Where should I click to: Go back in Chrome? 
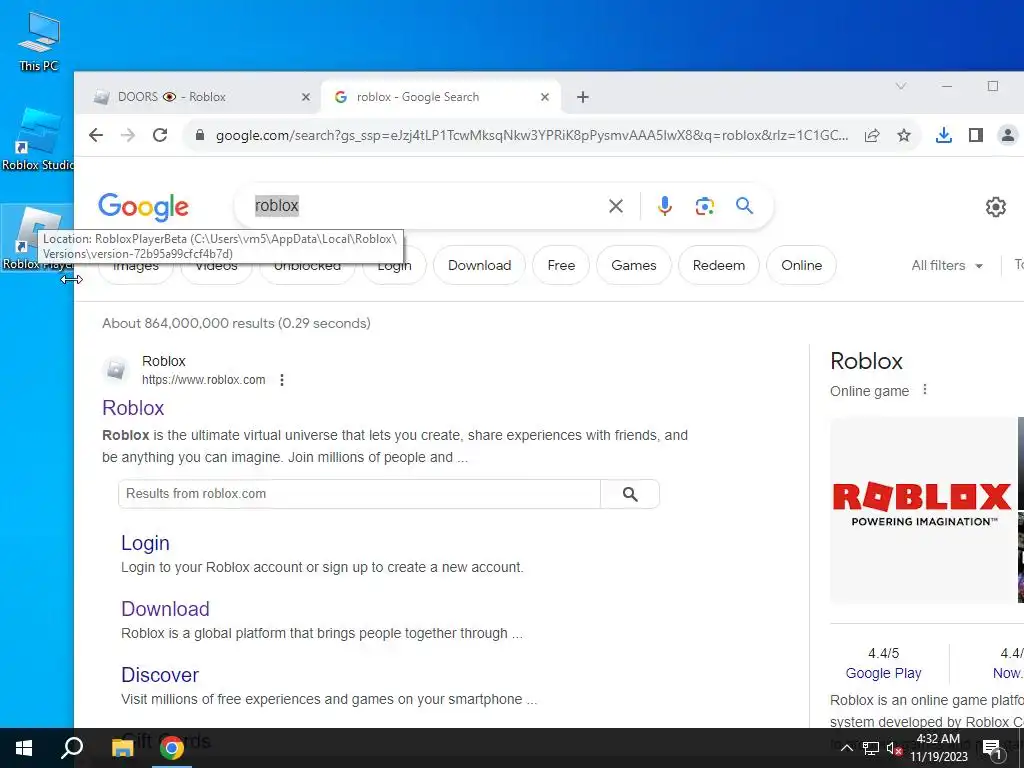[x=96, y=135]
